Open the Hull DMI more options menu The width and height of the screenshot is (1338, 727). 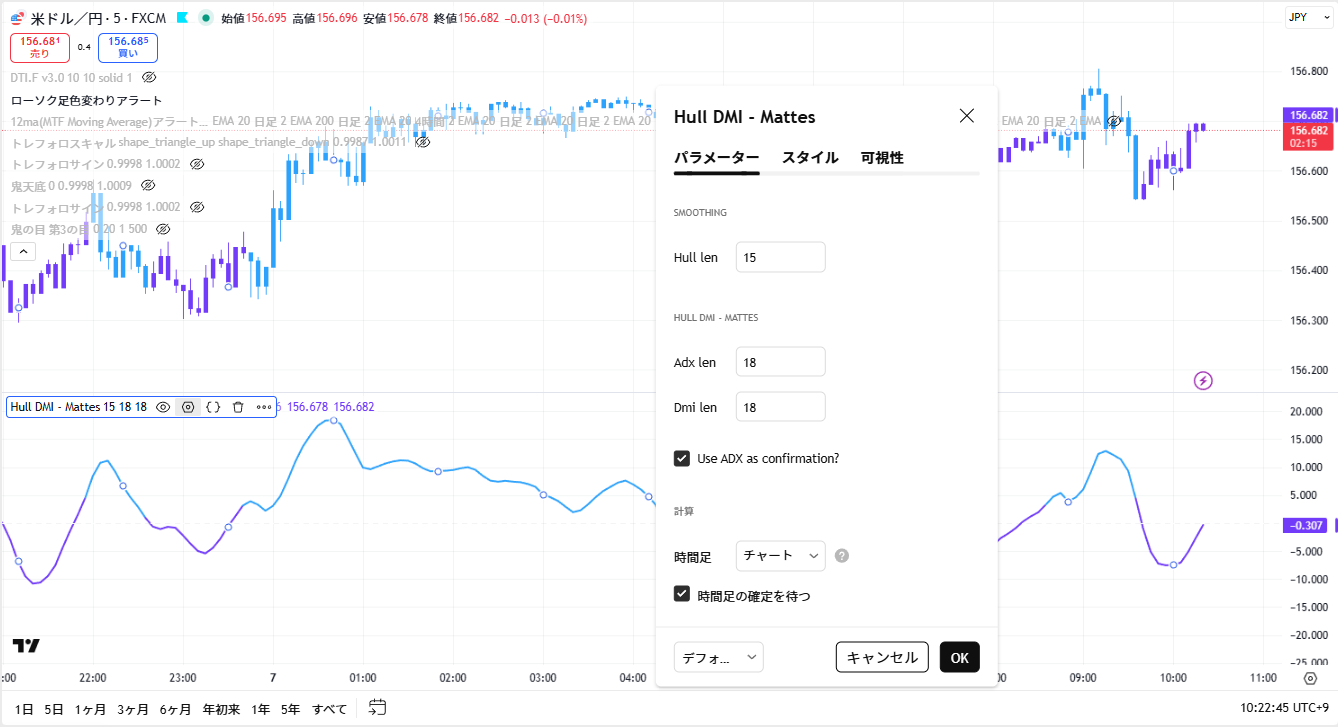point(263,407)
